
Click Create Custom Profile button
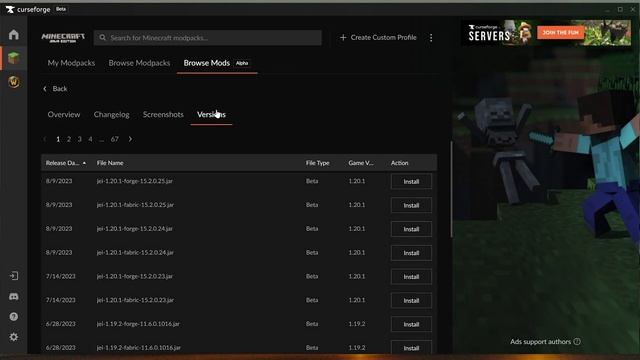pyautogui.click(x=378, y=38)
